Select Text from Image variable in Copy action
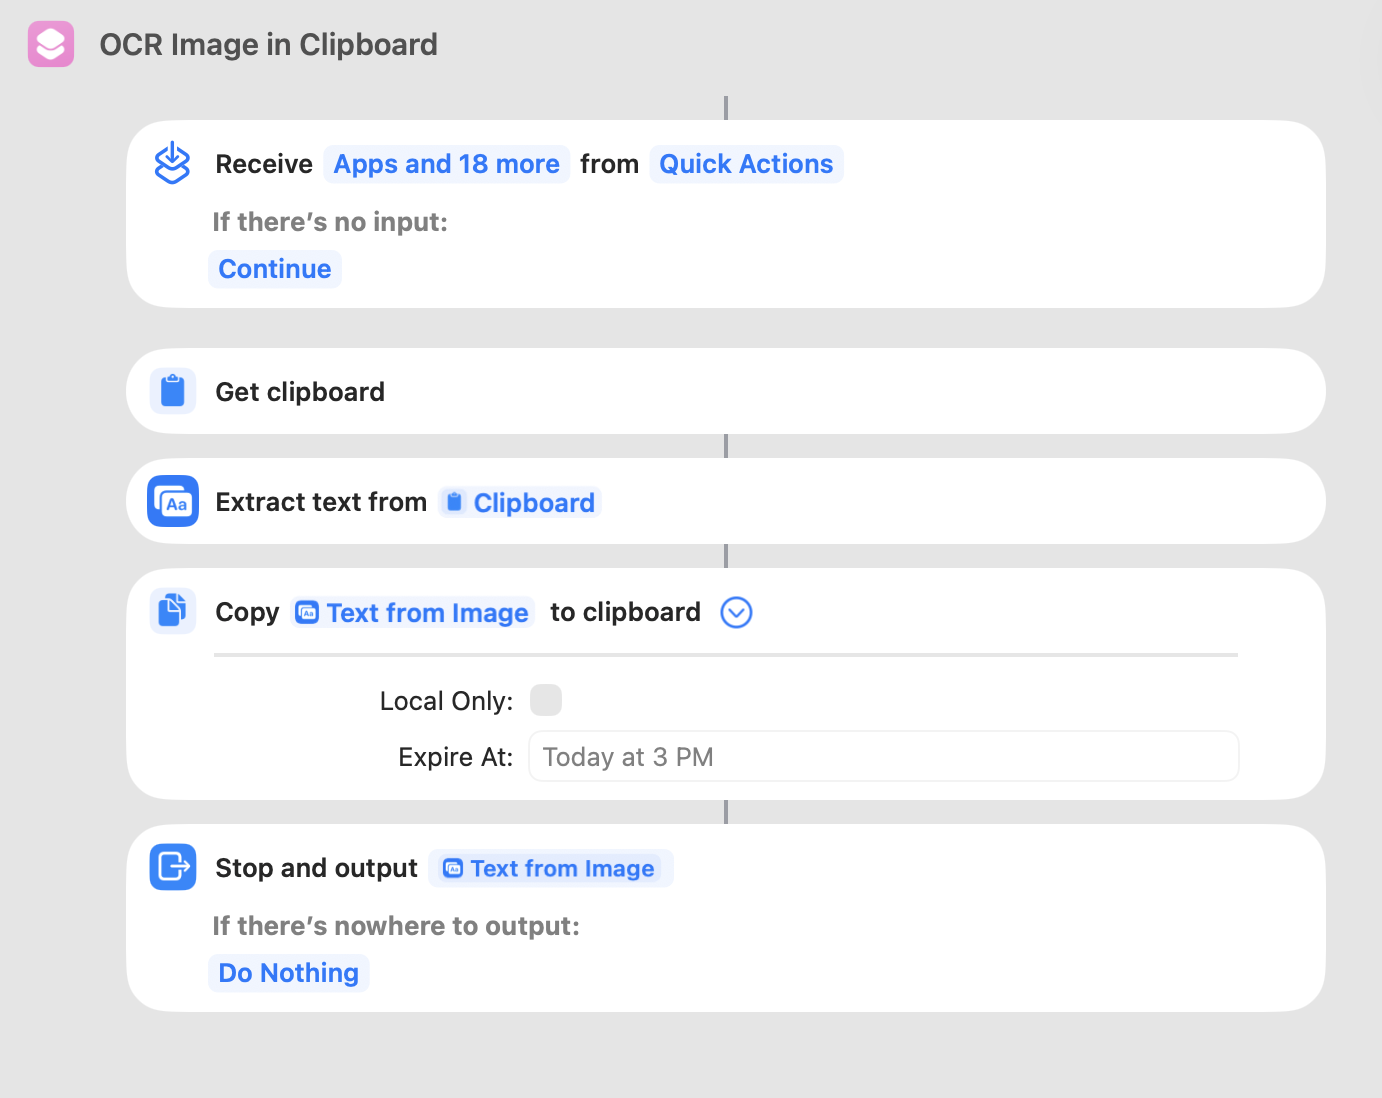Image resolution: width=1382 pixels, height=1098 pixels. point(413,612)
